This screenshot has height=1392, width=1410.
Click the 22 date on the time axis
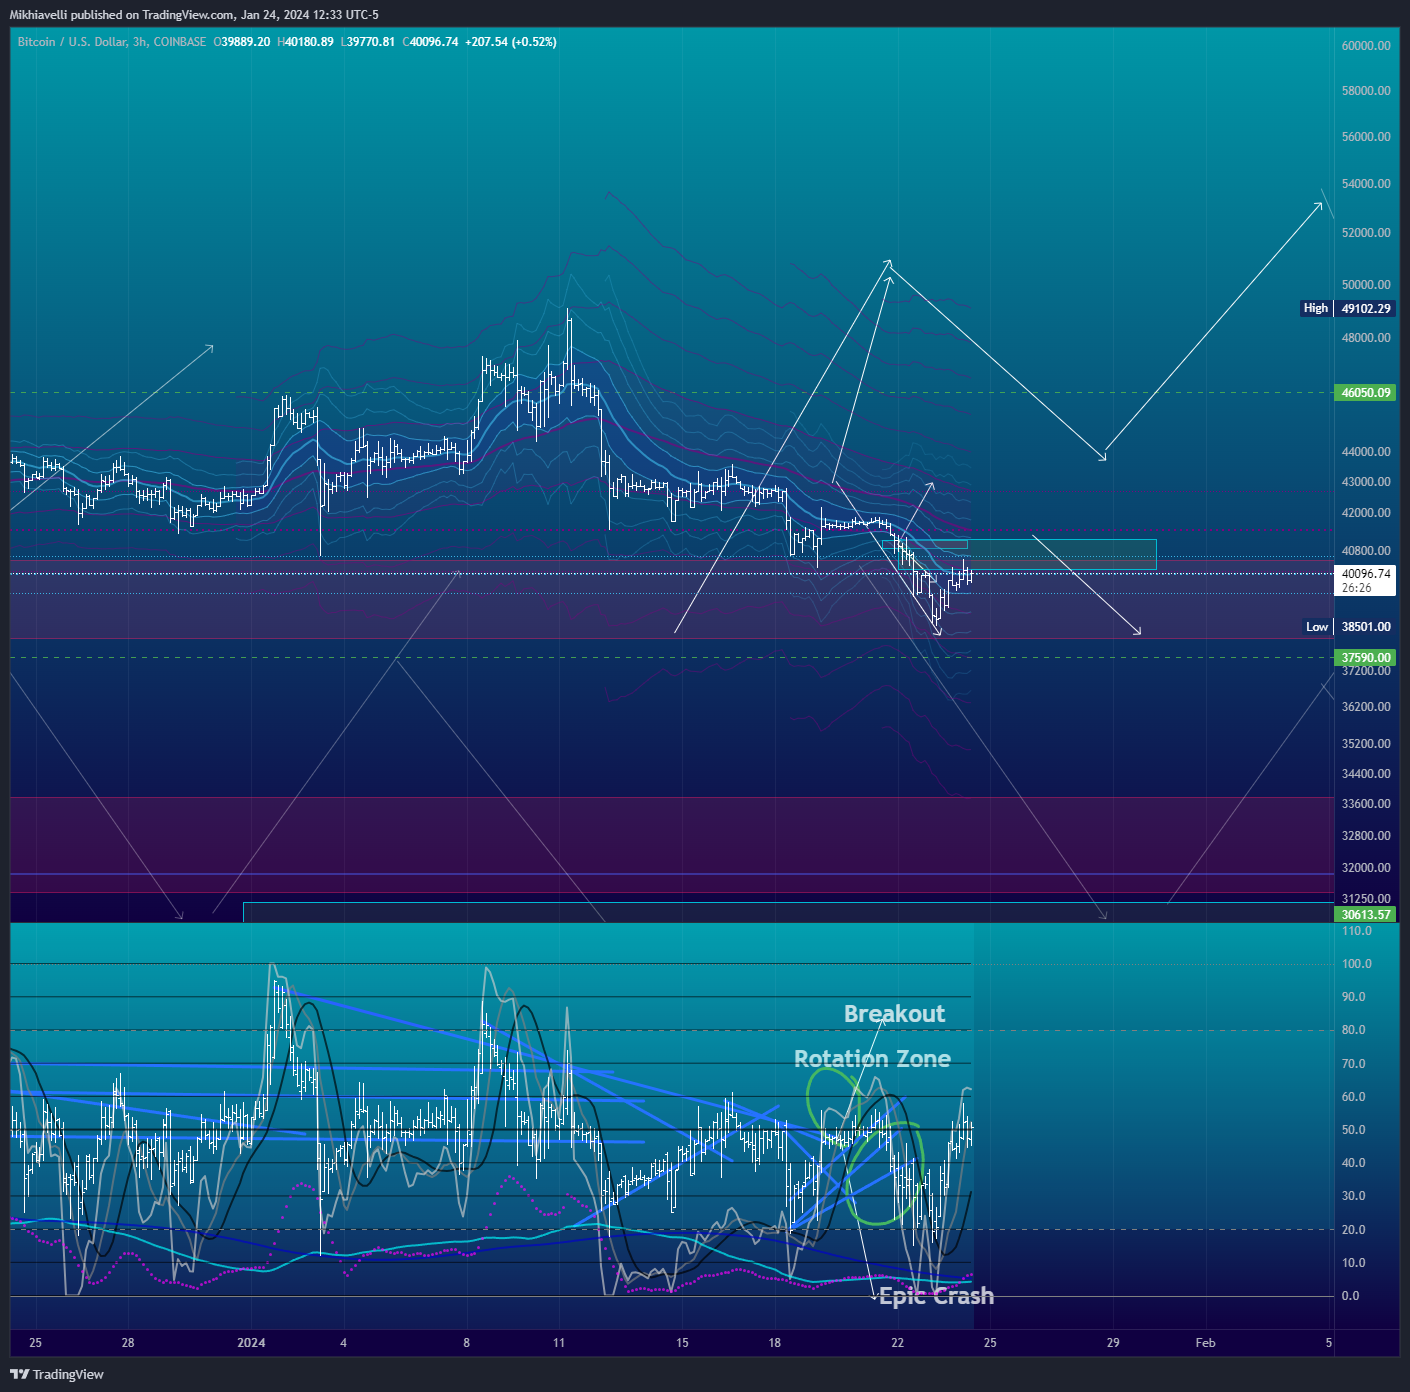(x=898, y=1343)
